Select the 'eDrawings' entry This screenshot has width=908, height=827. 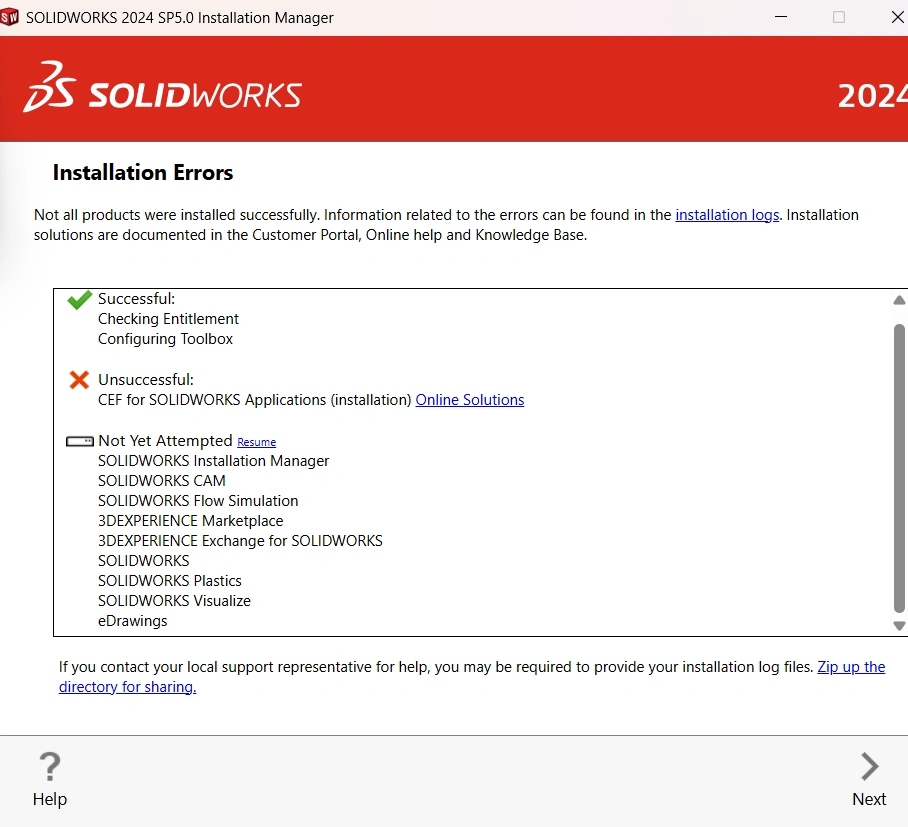coord(133,621)
